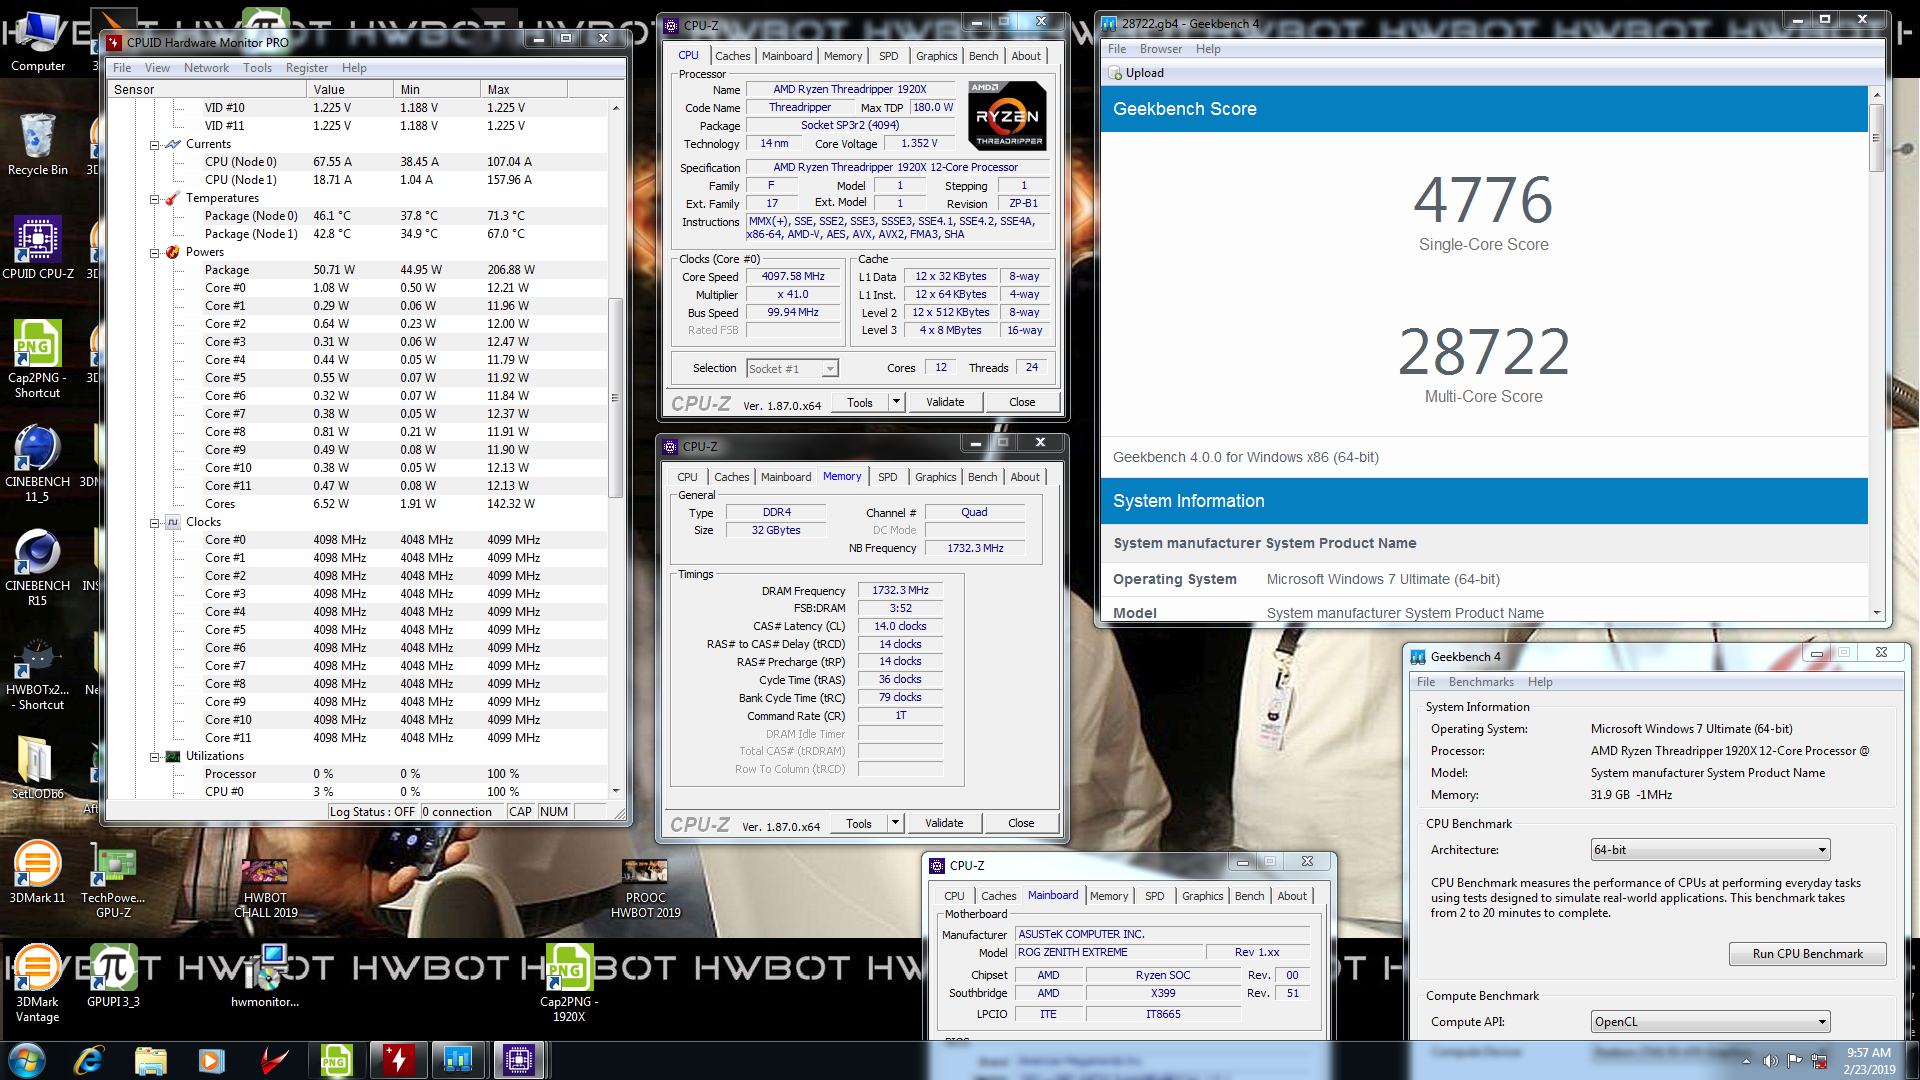Collapse the Currents tree node in HWMonitor

point(155,145)
